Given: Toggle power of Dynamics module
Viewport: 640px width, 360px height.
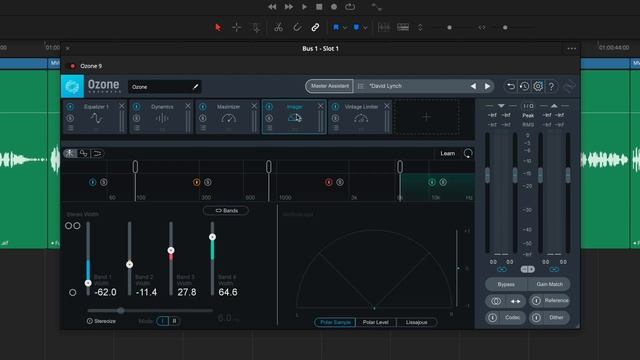Looking at the screenshot, I should [x=136, y=107].
